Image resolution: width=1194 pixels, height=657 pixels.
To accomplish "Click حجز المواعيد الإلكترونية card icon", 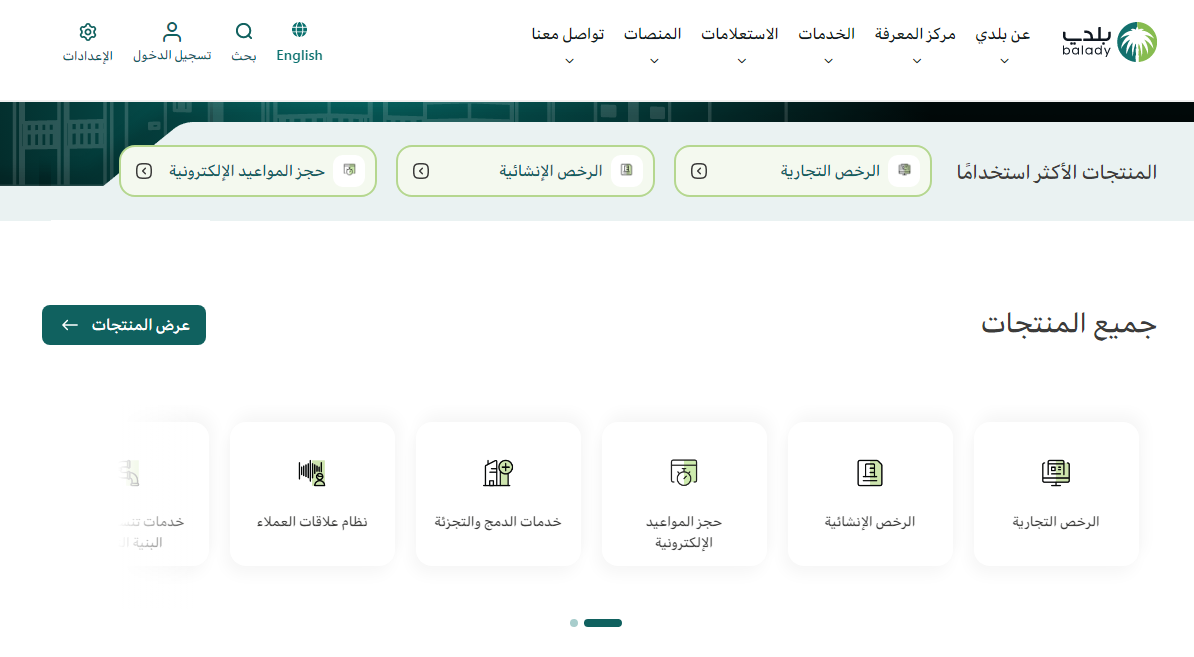I will click(x=684, y=473).
